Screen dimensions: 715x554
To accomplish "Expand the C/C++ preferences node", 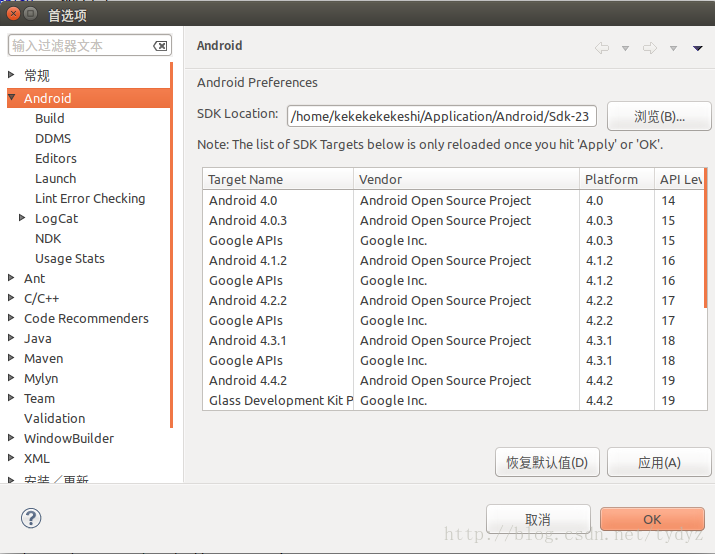I will [11, 298].
